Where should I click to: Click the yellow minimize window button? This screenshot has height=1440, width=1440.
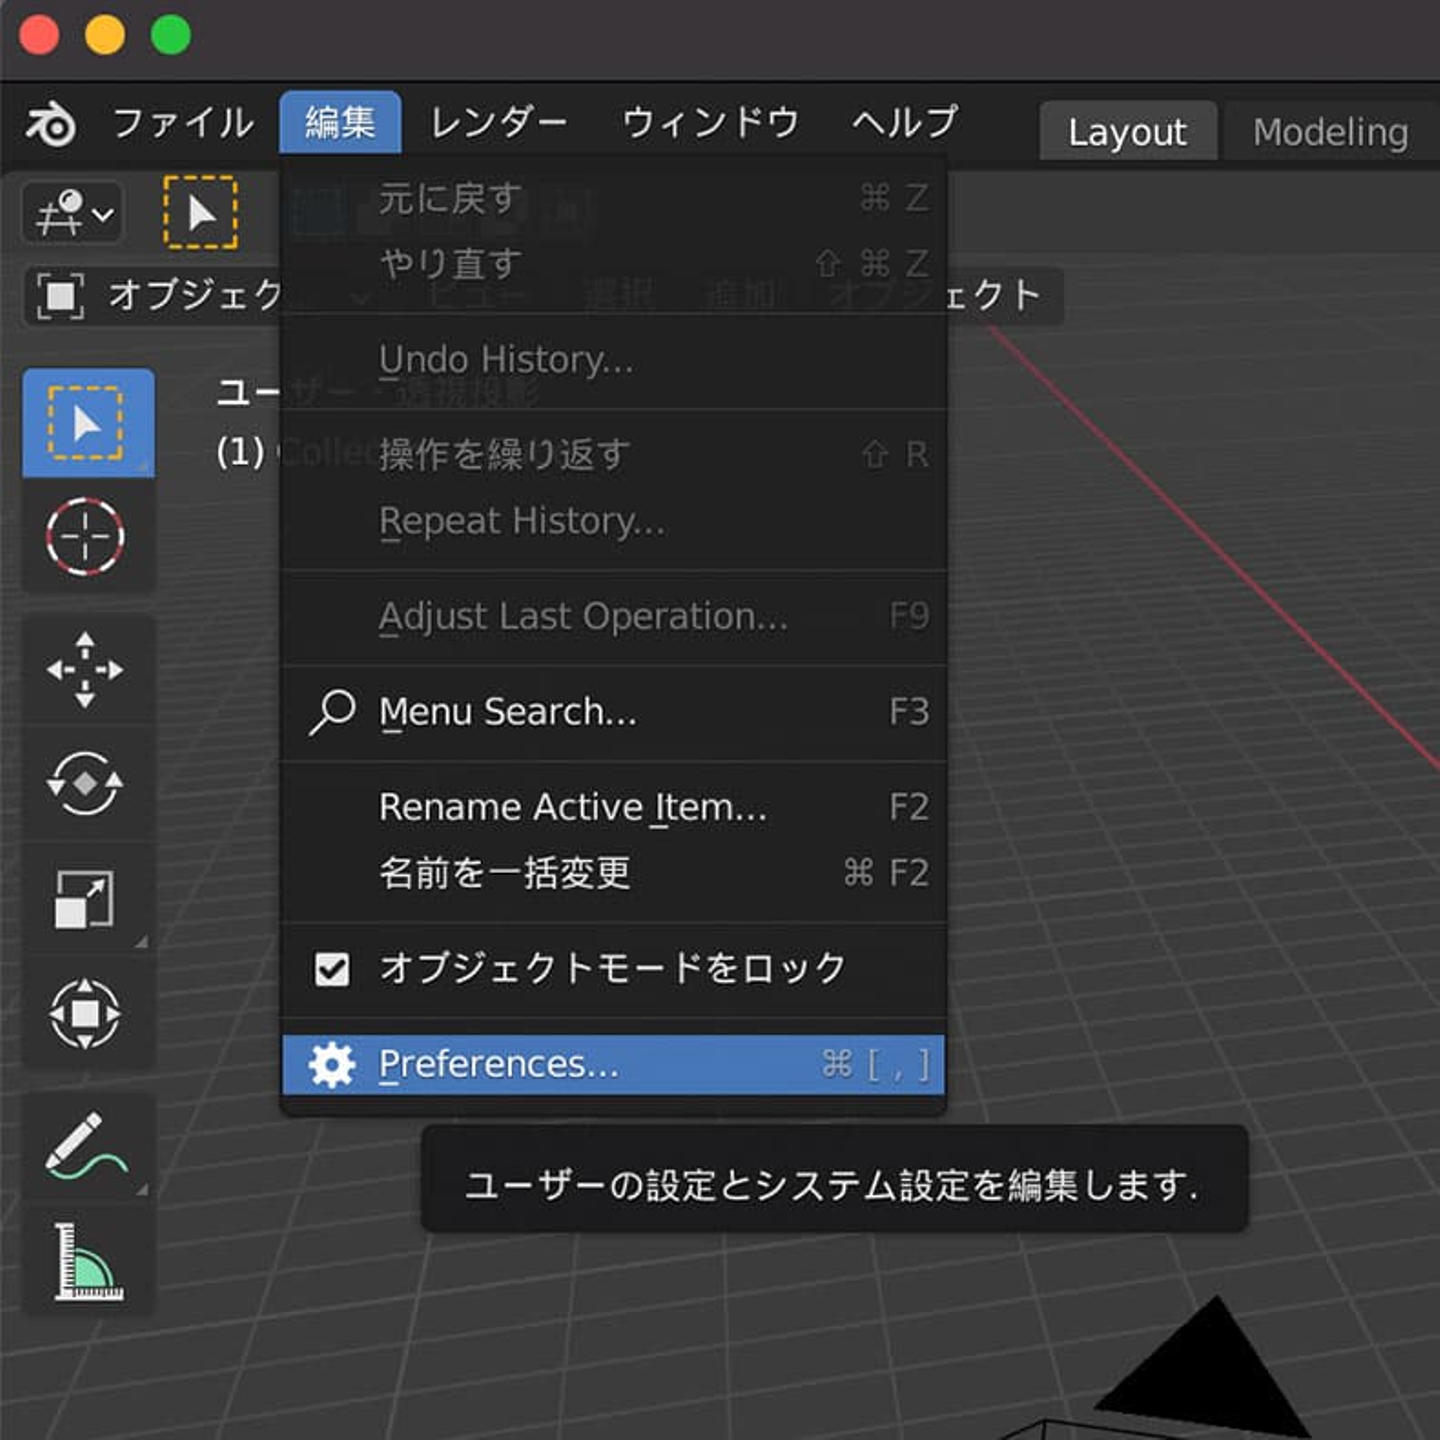click(105, 35)
